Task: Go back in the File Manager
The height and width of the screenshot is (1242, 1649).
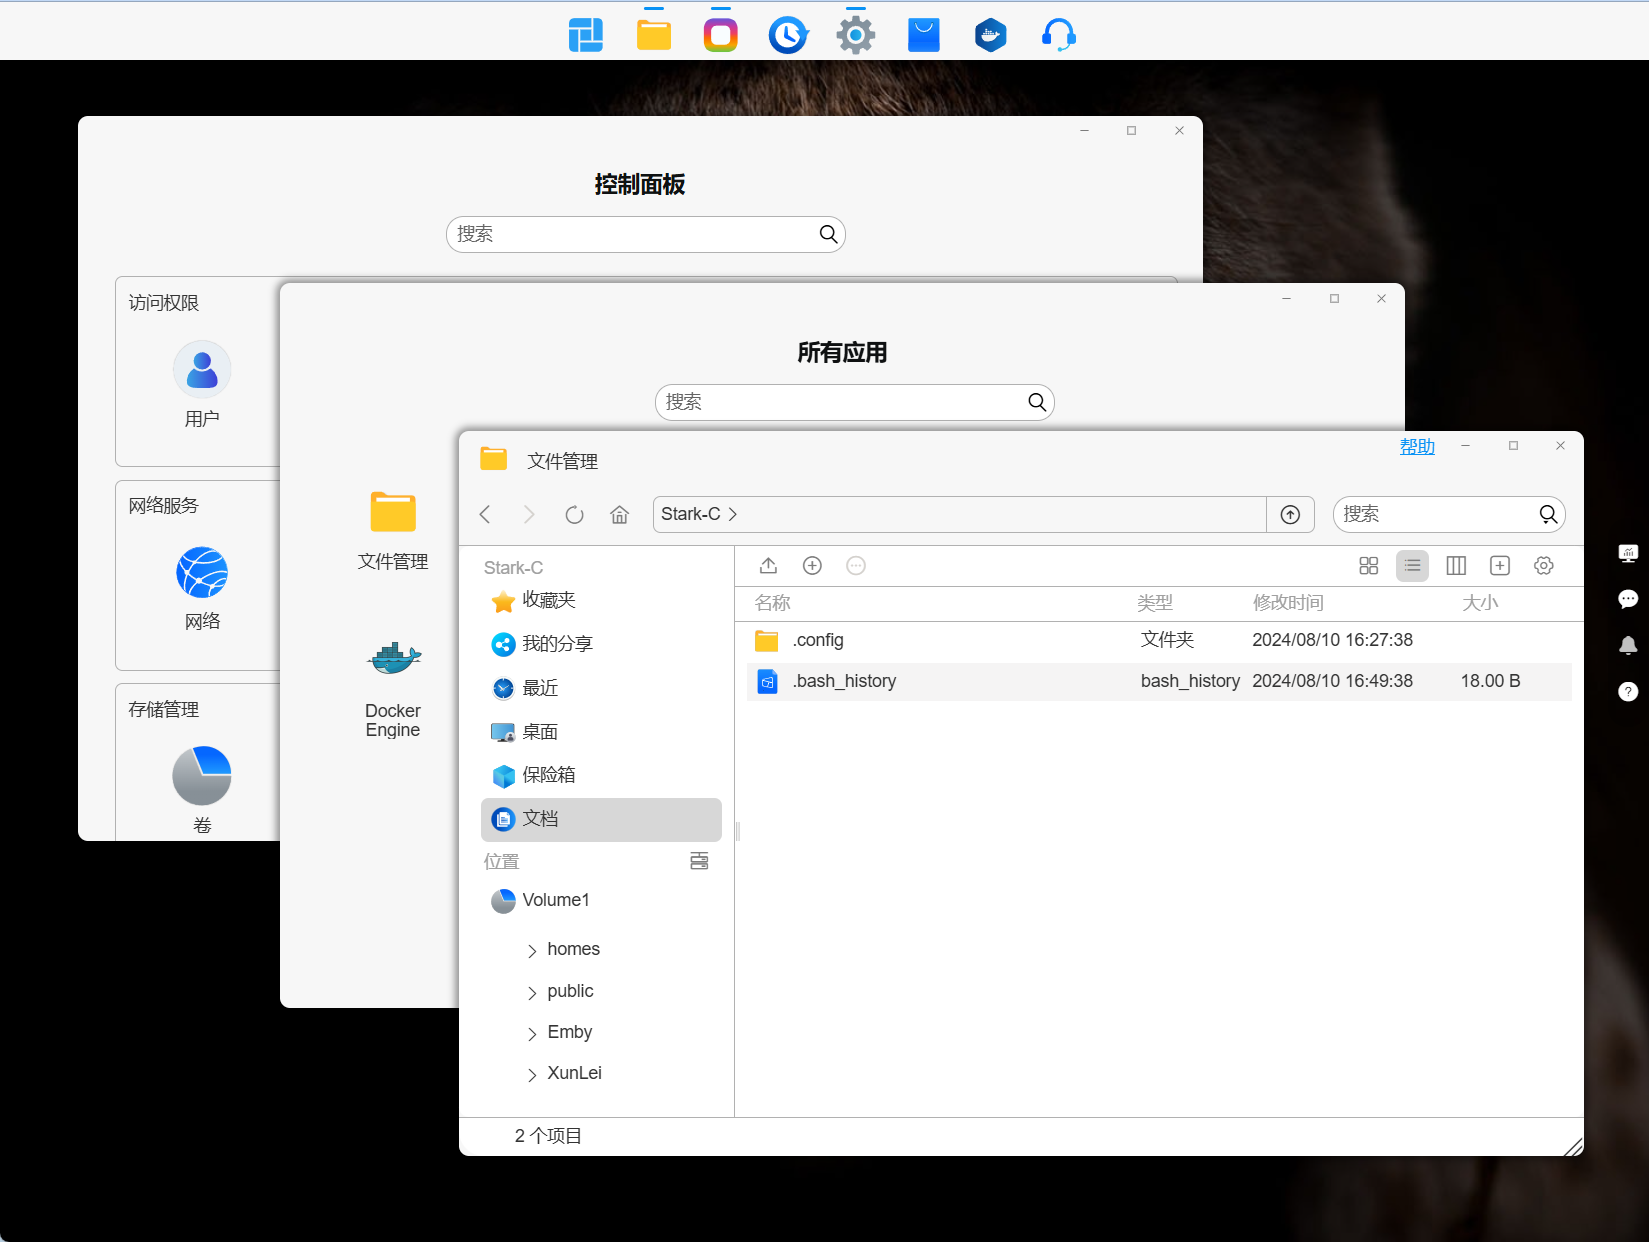Action: pos(485,514)
